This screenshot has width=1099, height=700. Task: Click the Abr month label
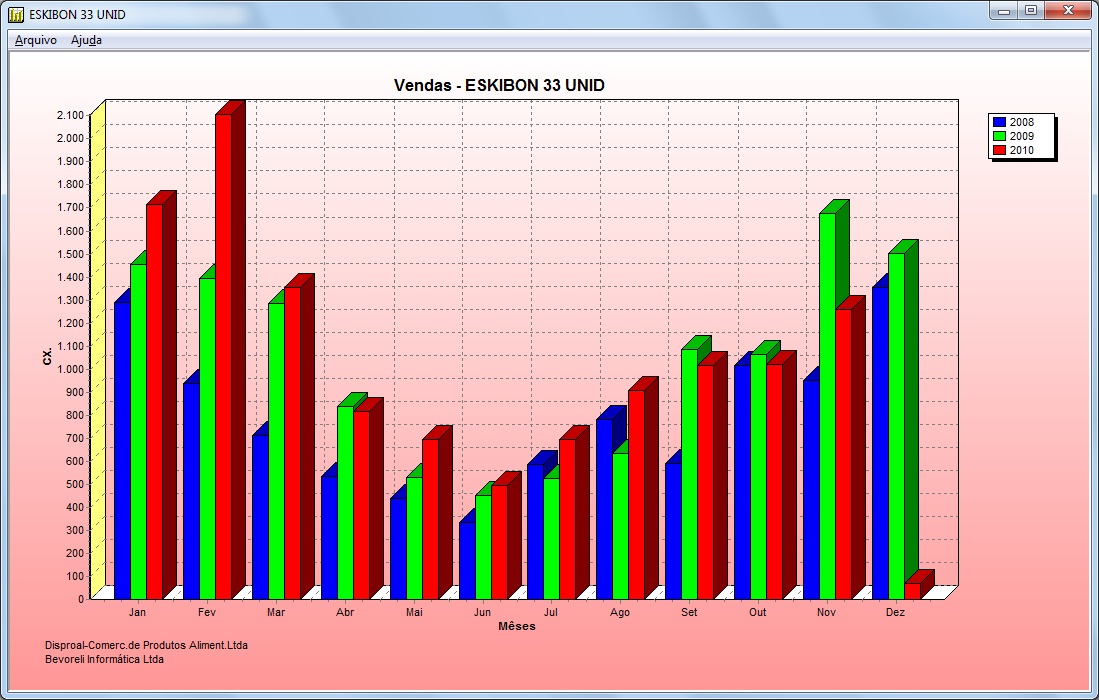(x=345, y=612)
